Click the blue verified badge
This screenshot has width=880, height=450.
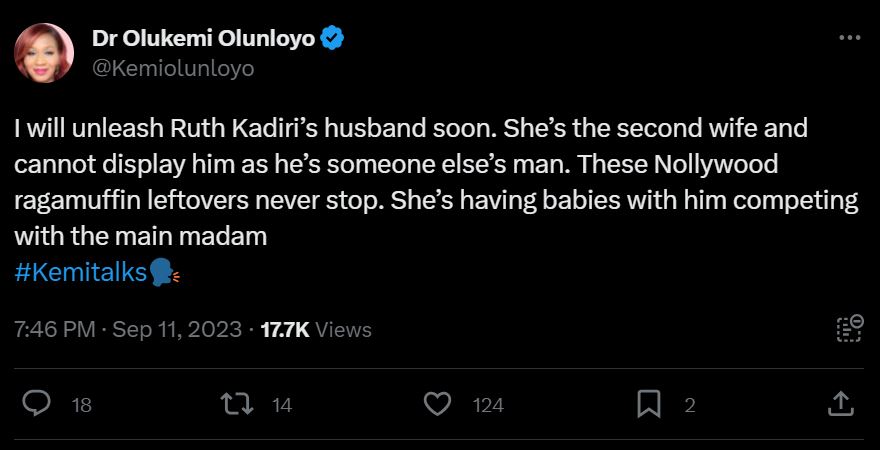[333, 39]
